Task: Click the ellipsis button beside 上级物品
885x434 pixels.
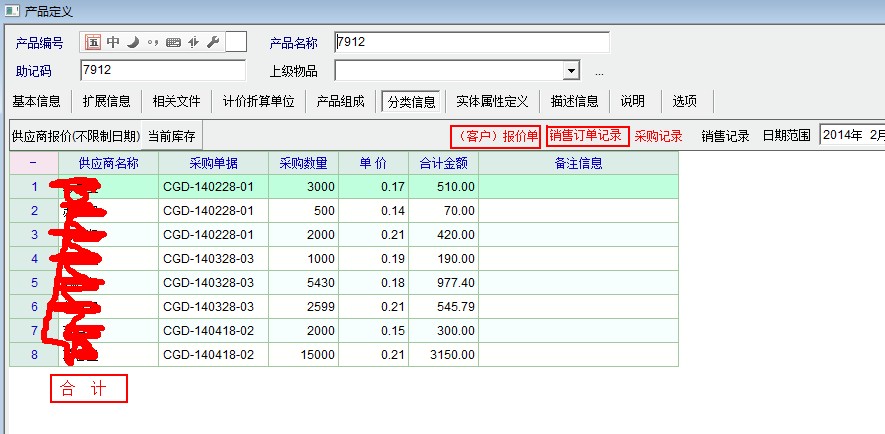Action: point(599,72)
